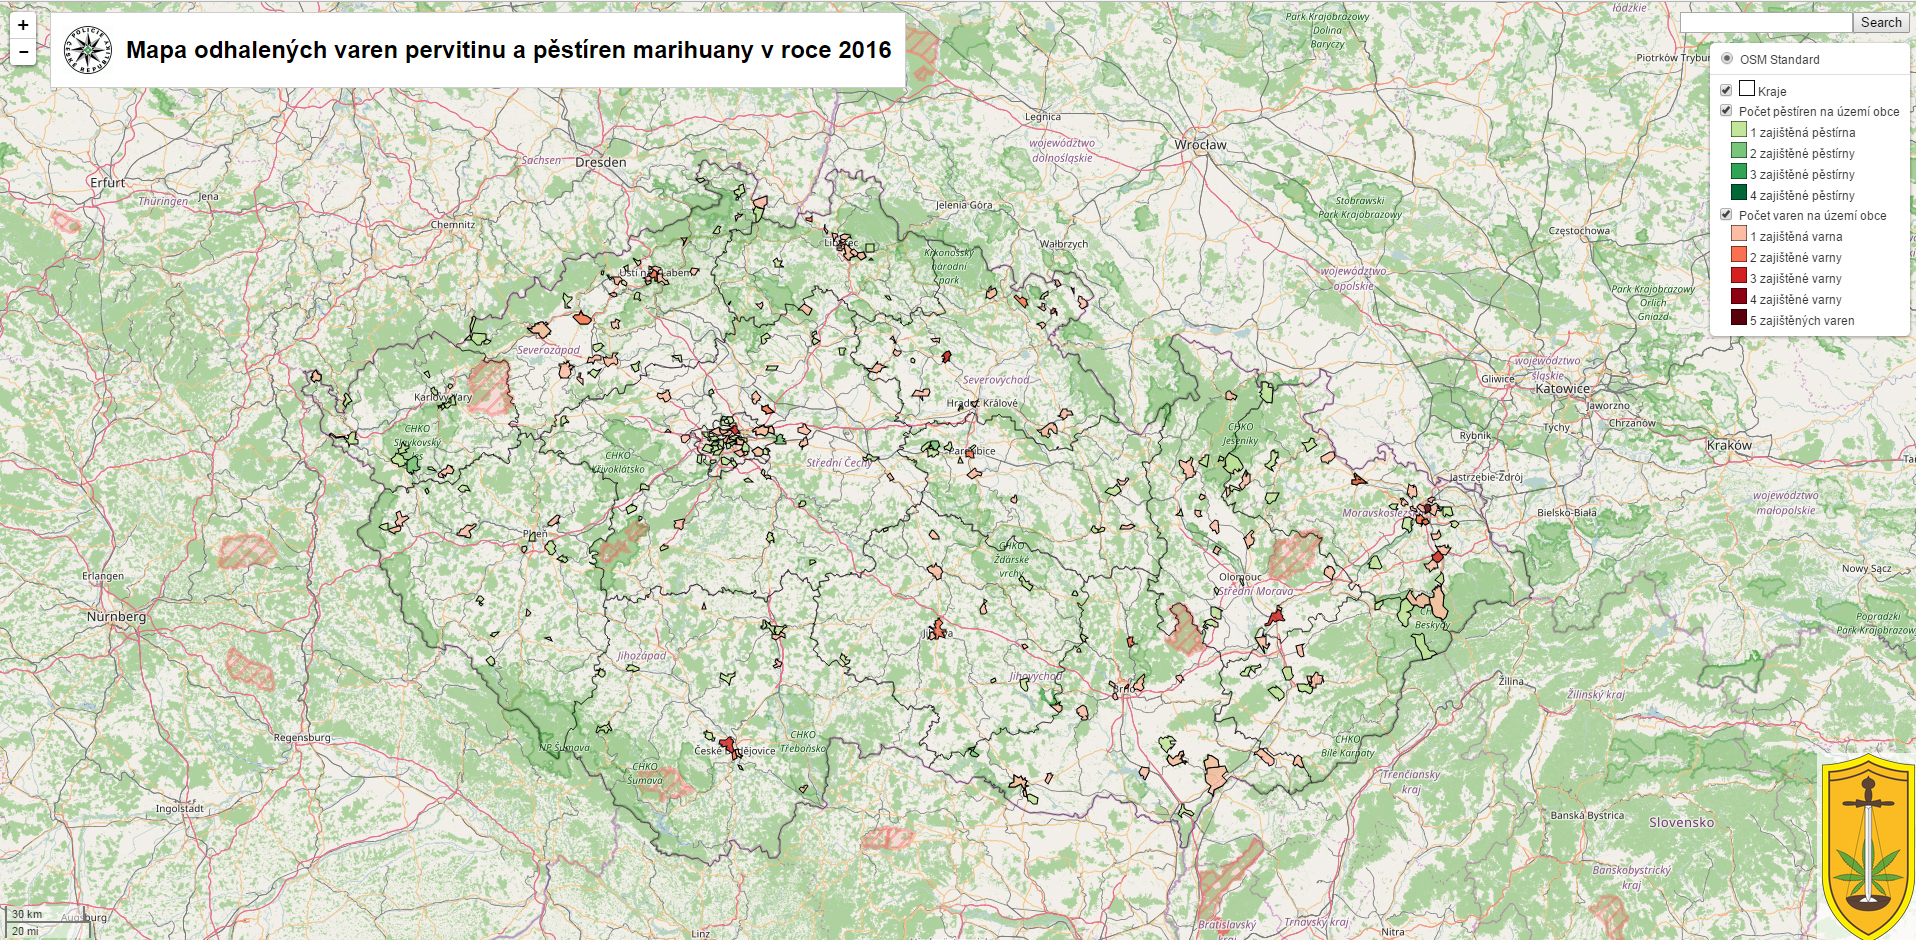Screen dimensions: 1916x940
Task: Click the Kraje outline legend icon
Action: (1747, 89)
